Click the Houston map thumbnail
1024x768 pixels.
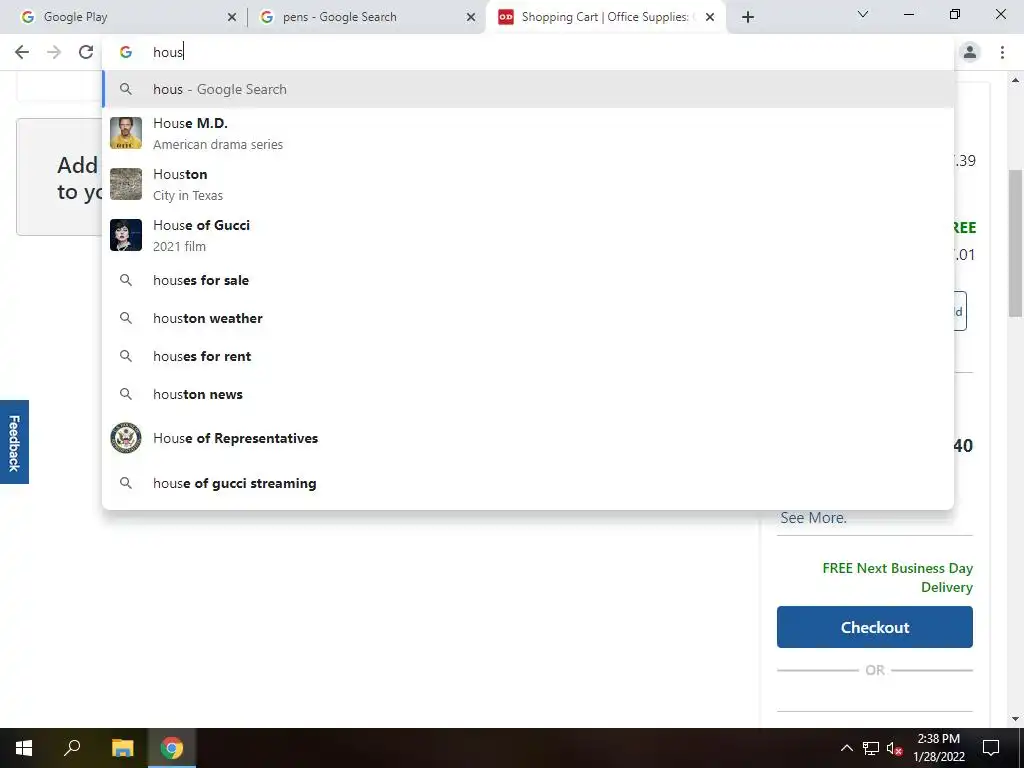126,184
